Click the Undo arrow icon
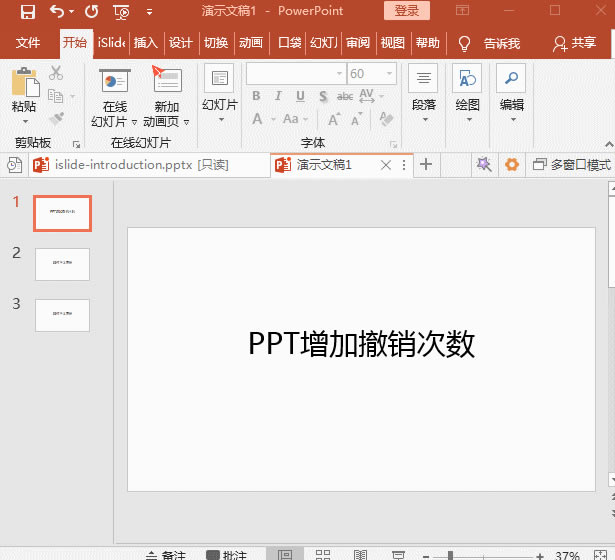 (x=57, y=12)
